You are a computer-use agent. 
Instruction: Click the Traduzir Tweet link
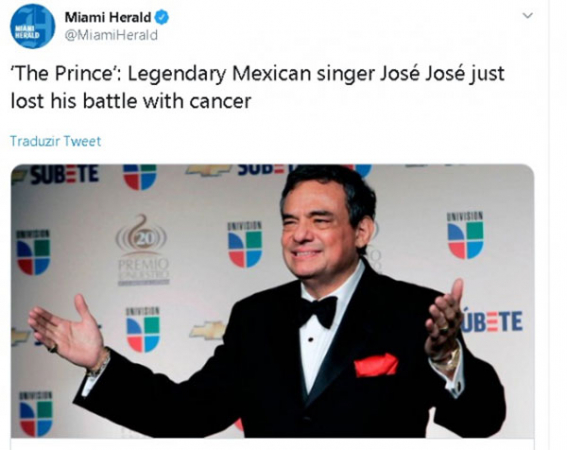tap(55, 141)
